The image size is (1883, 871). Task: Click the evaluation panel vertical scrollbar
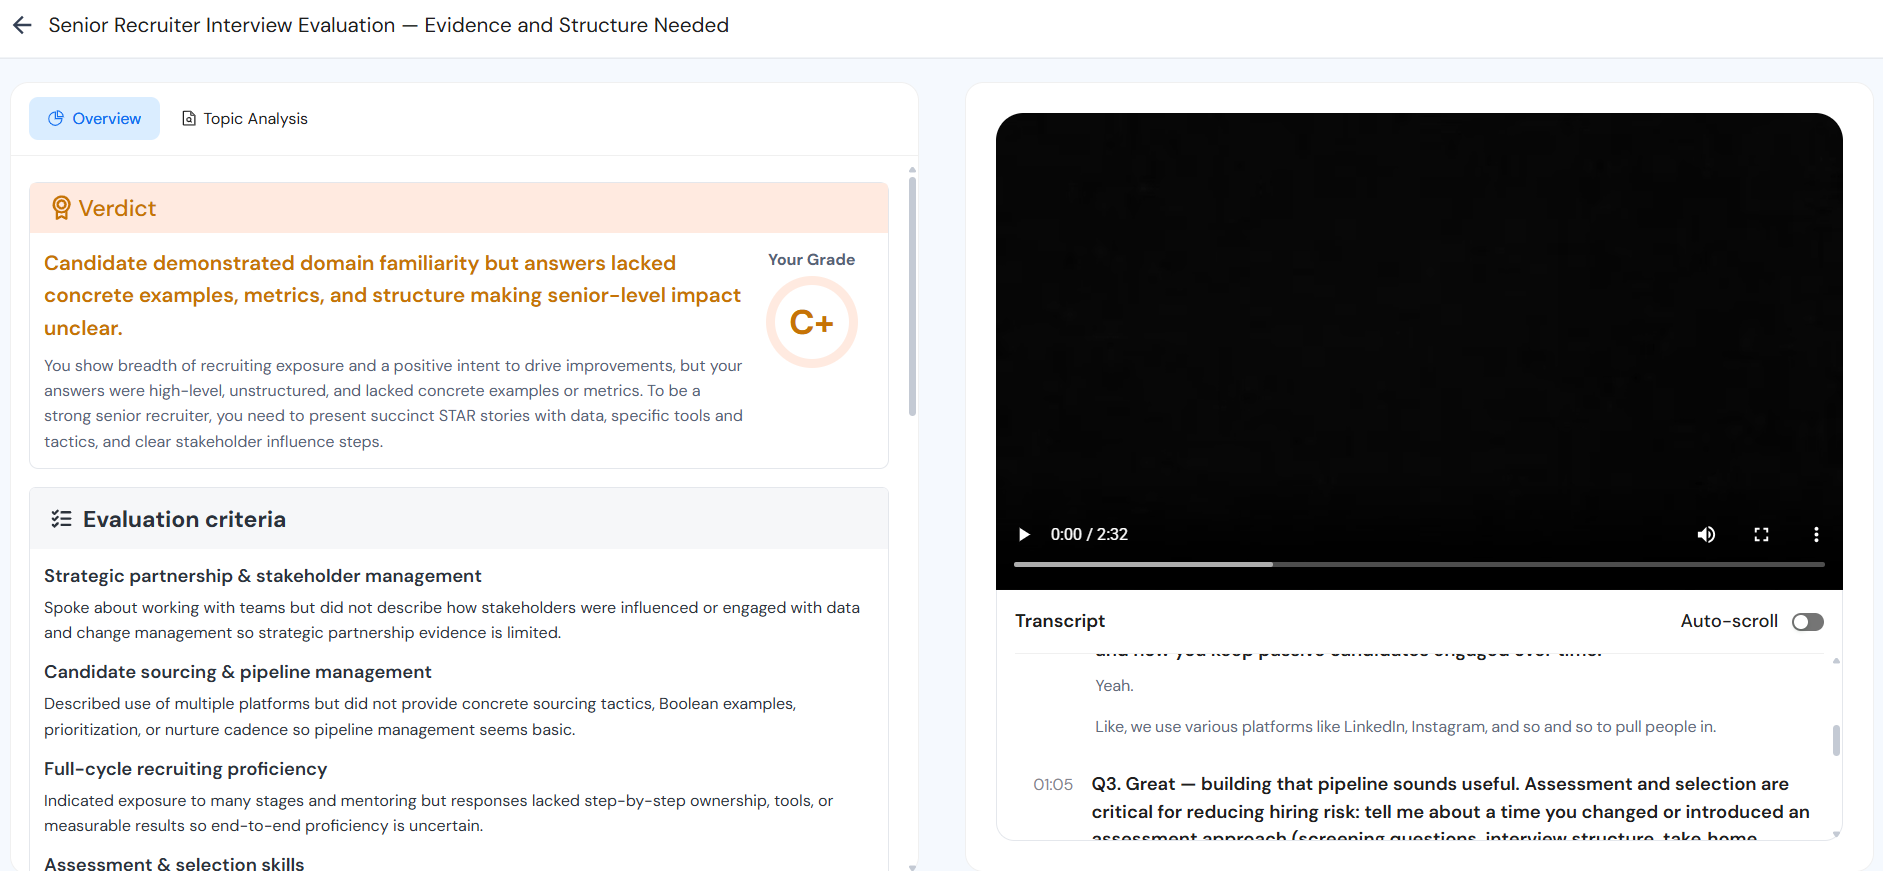(x=912, y=295)
